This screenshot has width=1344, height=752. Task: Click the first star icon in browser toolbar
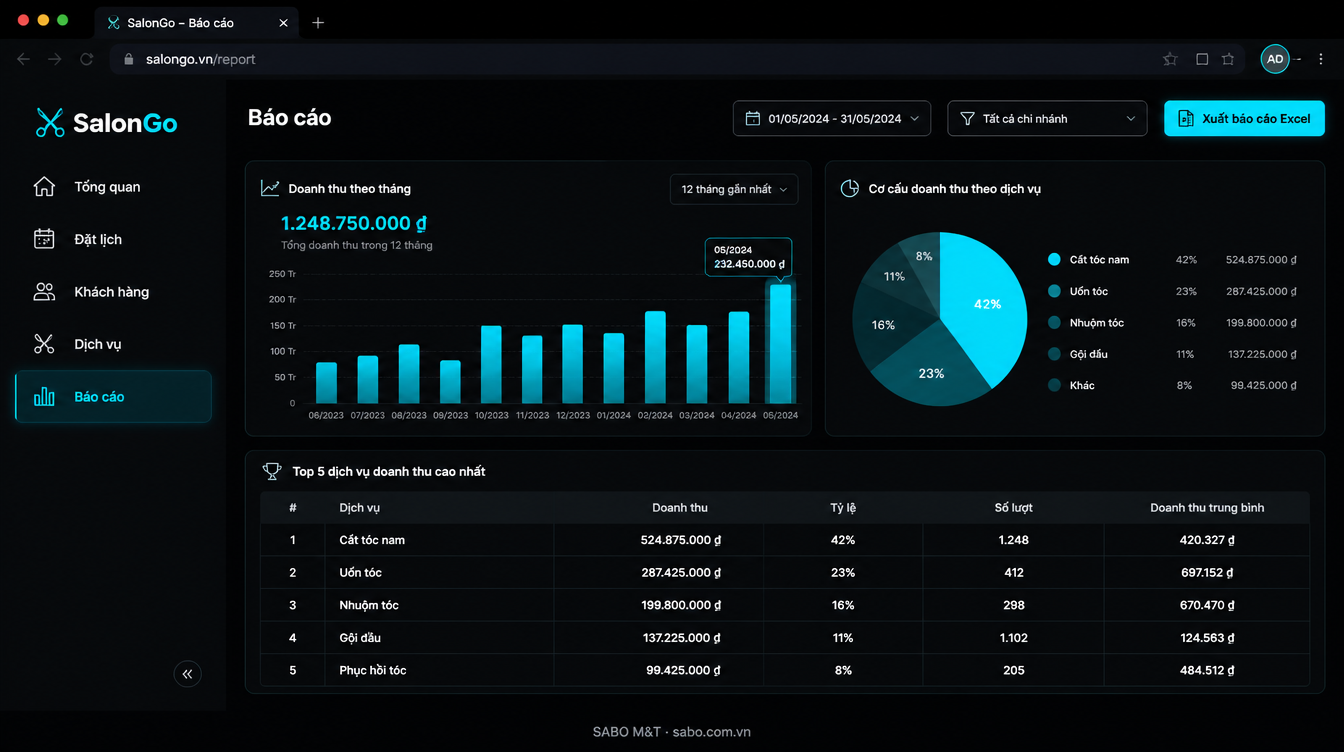[x=1170, y=59]
